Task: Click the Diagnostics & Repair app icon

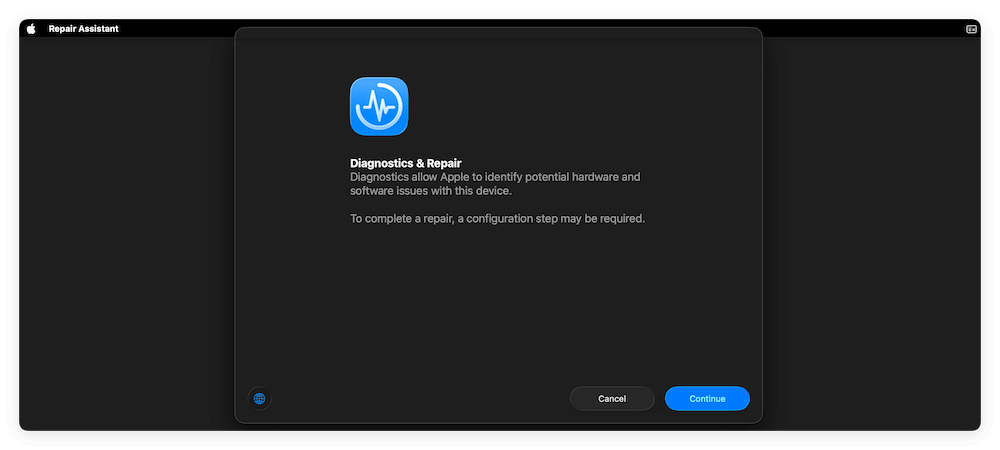Action: click(x=379, y=106)
